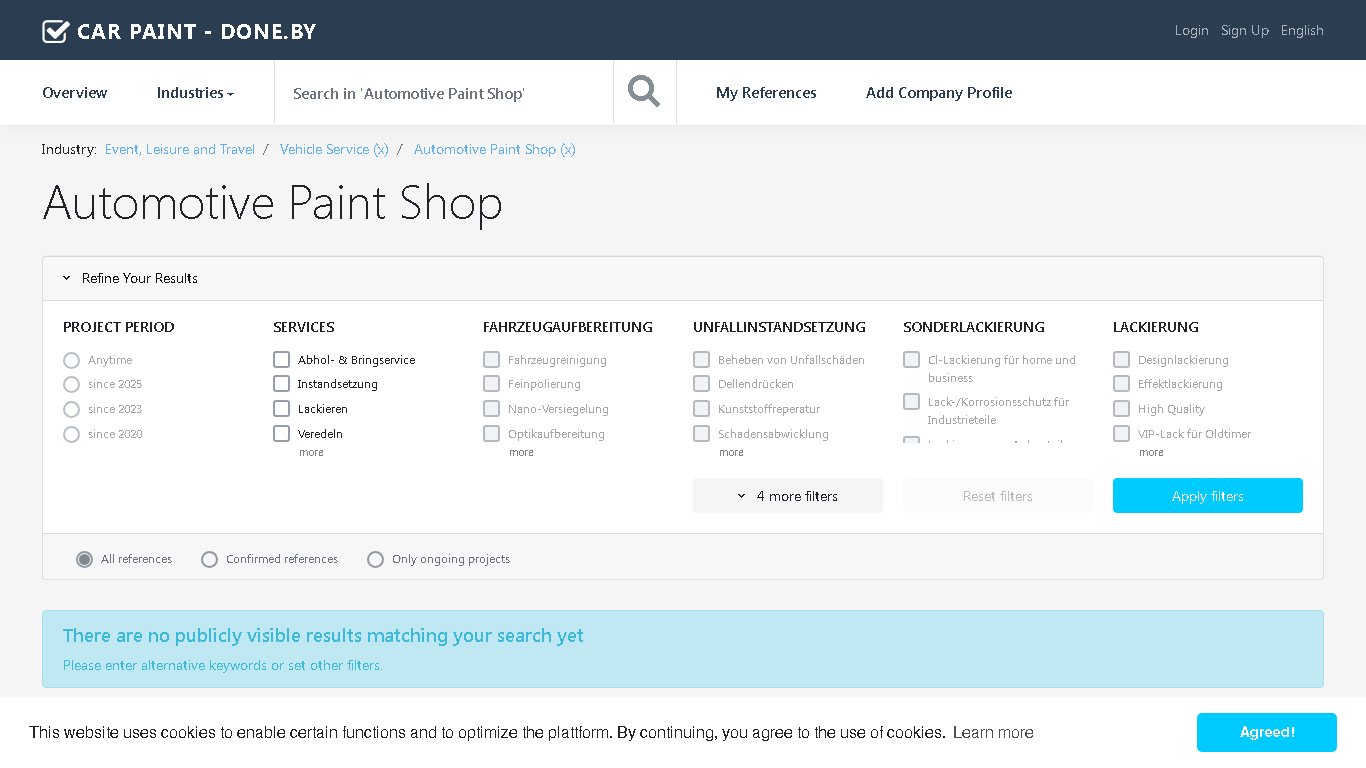Select the Anytime project period
The width and height of the screenshot is (1366, 768).
pyautogui.click(x=71, y=360)
